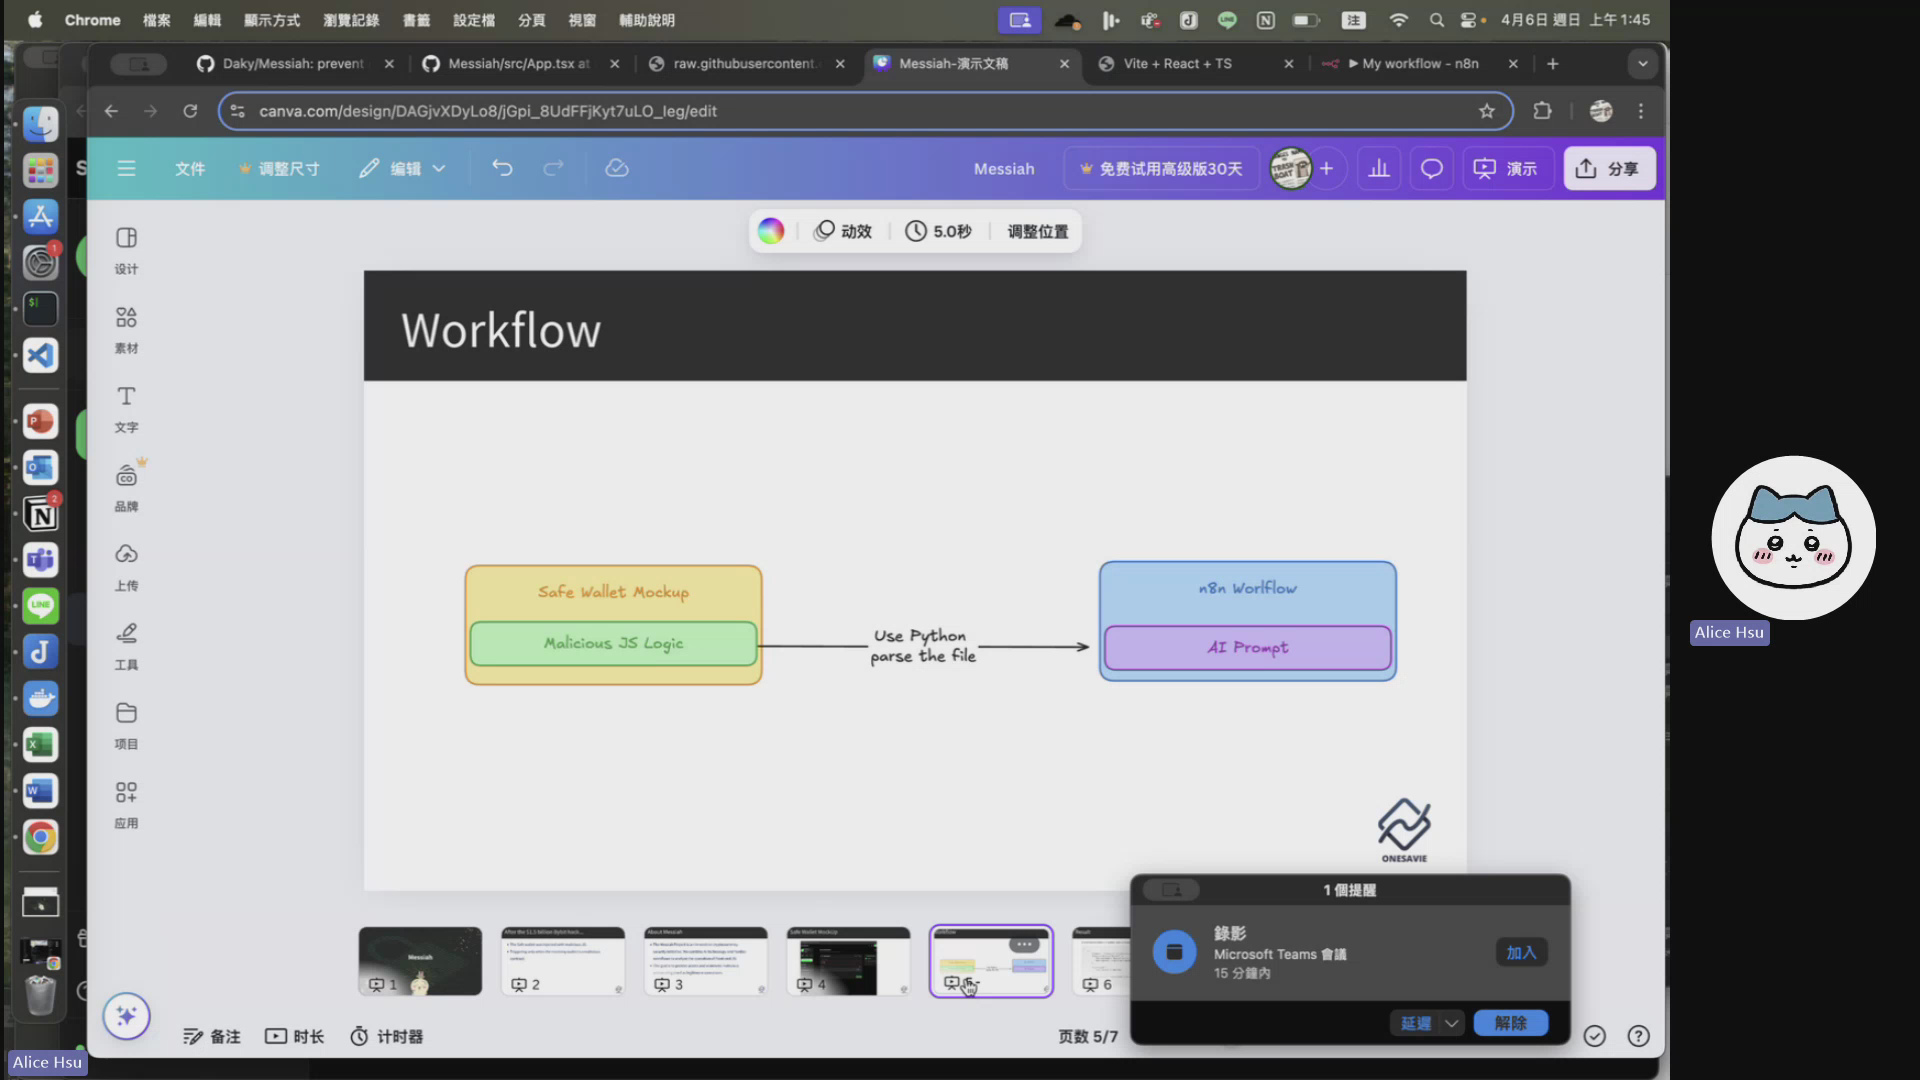The height and width of the screenshot is (1080, 1920).
Task: Open Microsoft Teams from the Dock
Action: click(41, 560)
